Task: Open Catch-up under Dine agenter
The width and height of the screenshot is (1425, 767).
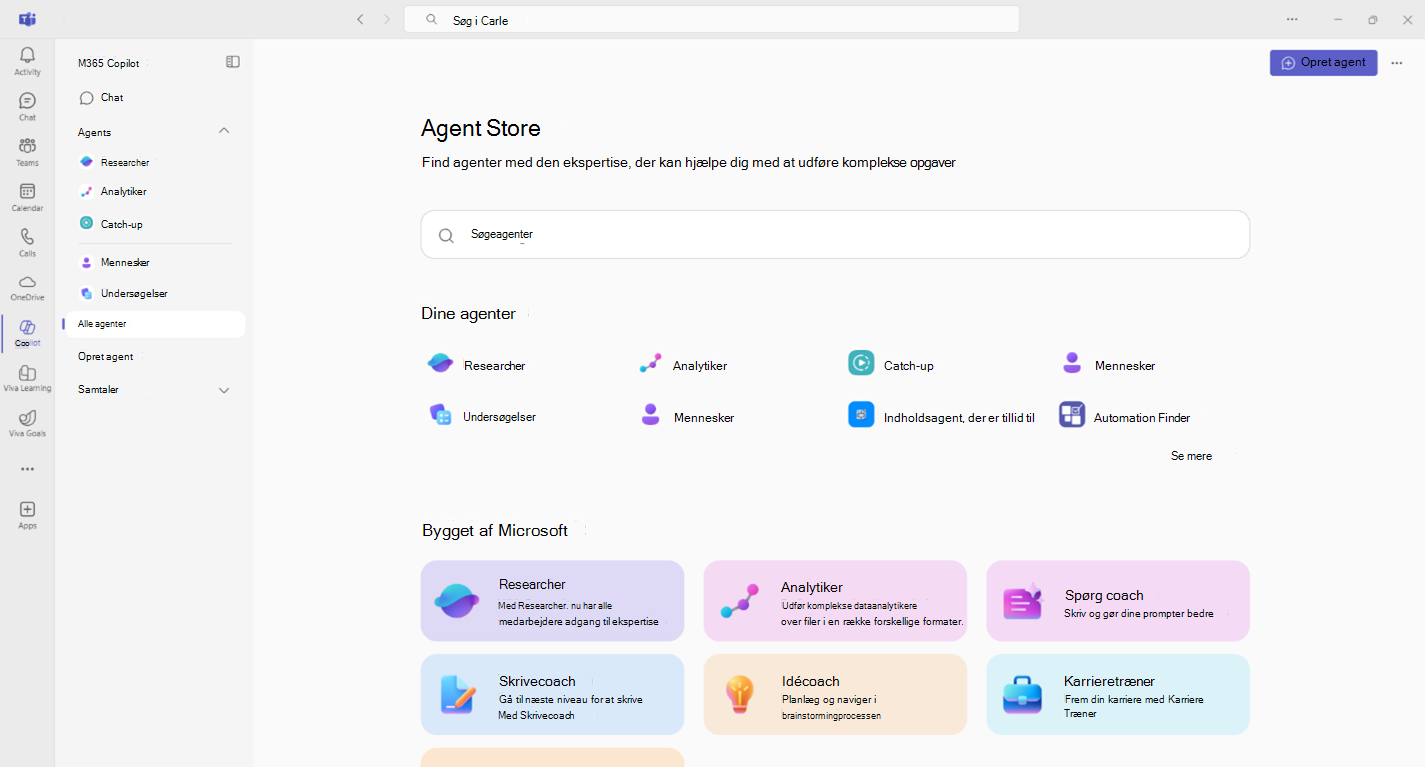Action: (x=892, y=365)
